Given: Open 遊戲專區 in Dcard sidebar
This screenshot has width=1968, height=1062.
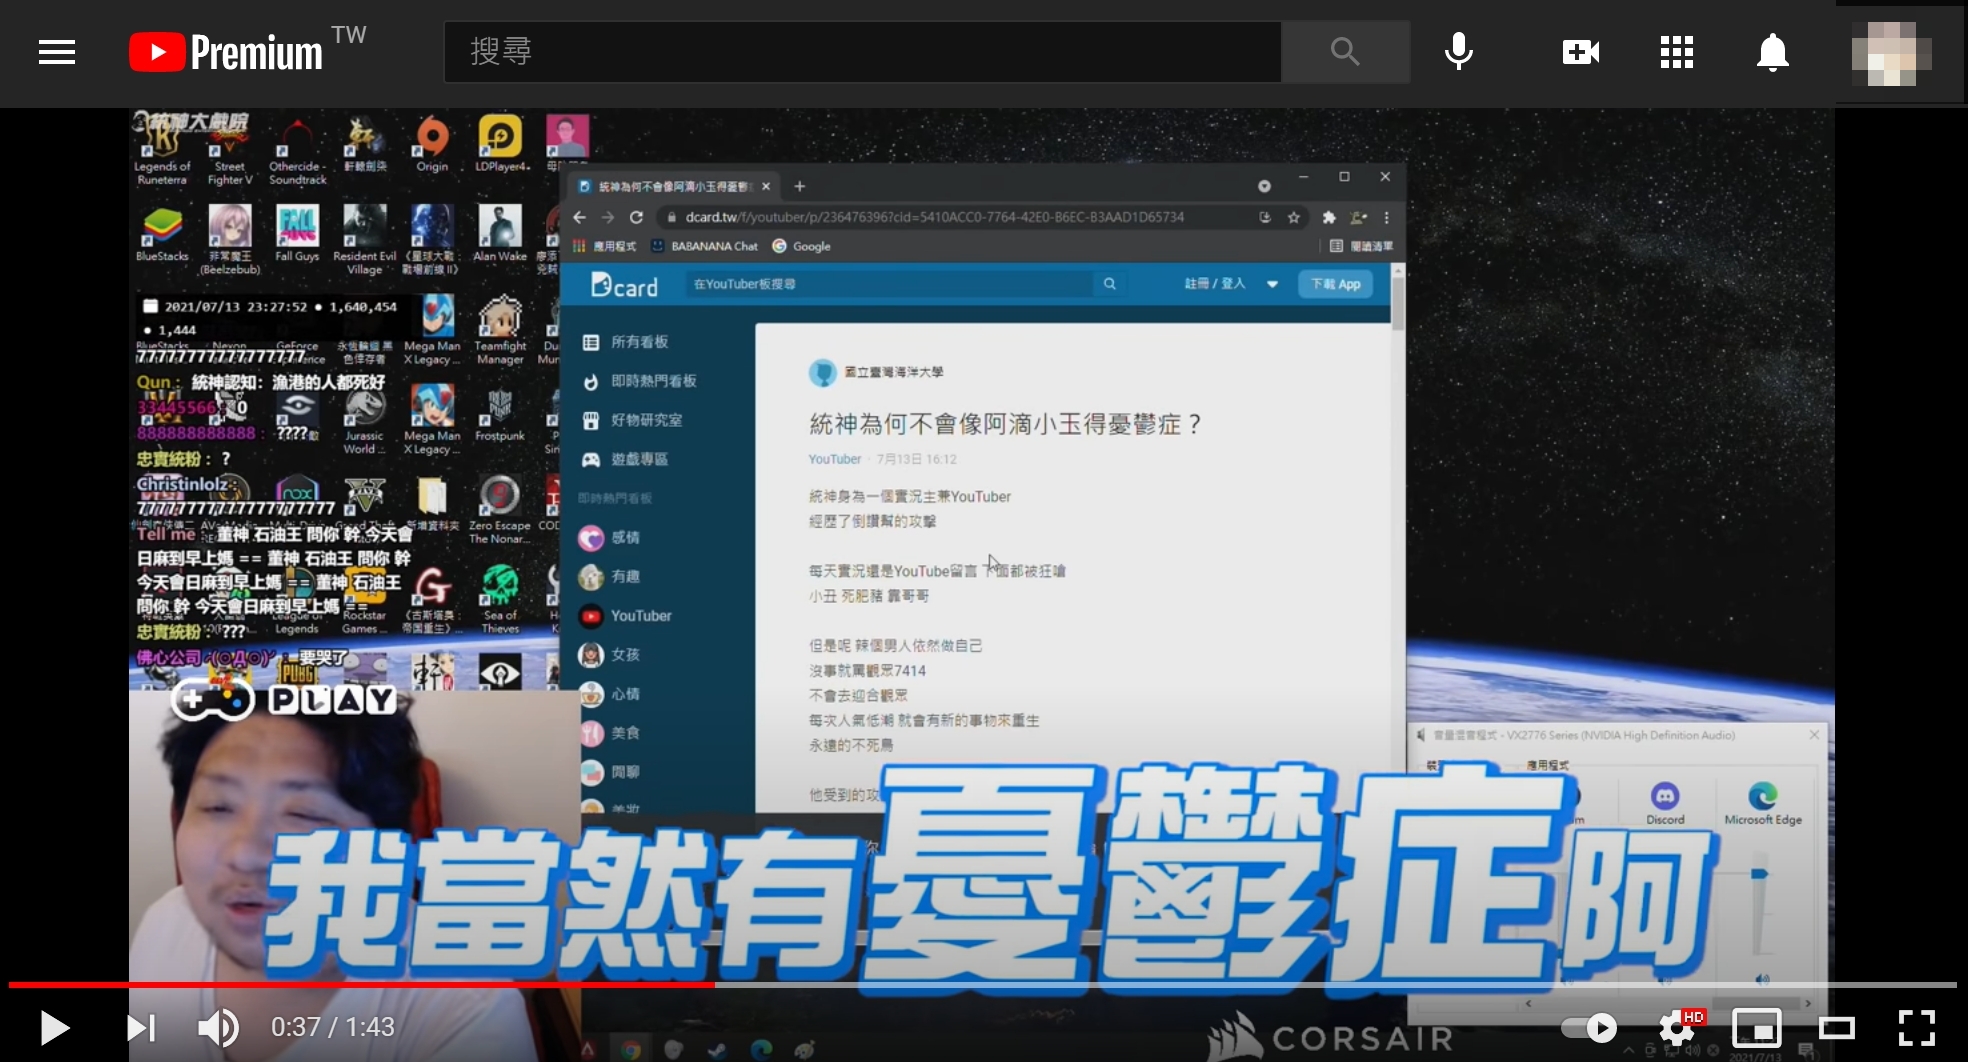Looking at the screenshot, I should [x=626, y=459].
